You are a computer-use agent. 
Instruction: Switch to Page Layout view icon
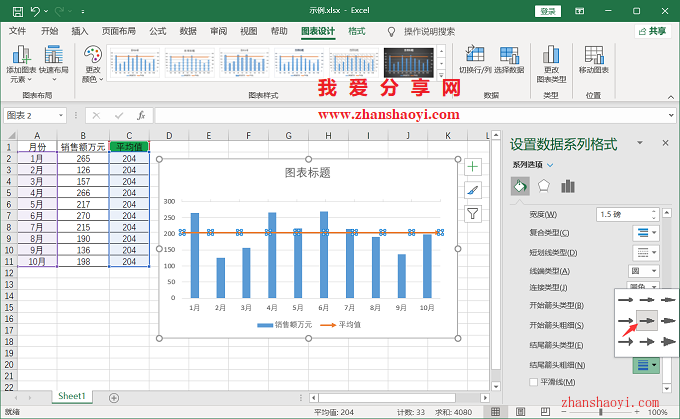[520, 412]
